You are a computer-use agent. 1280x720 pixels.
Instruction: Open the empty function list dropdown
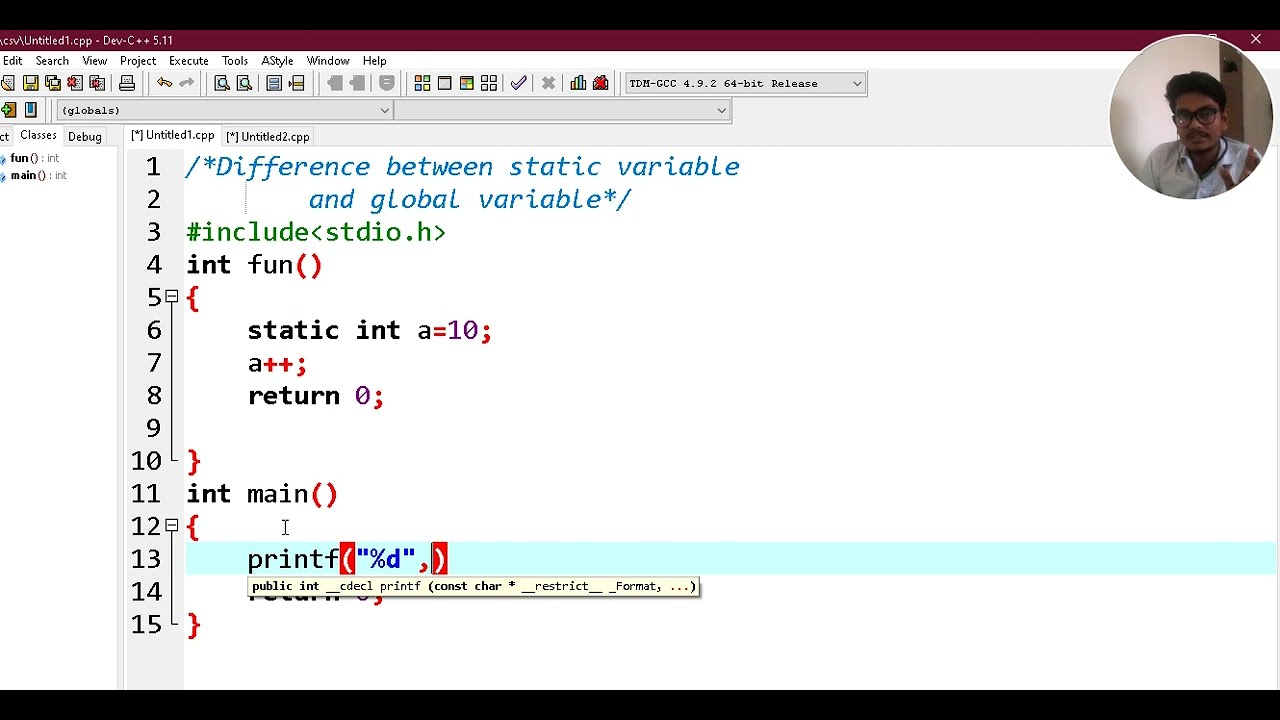click(x=562, y=110)
